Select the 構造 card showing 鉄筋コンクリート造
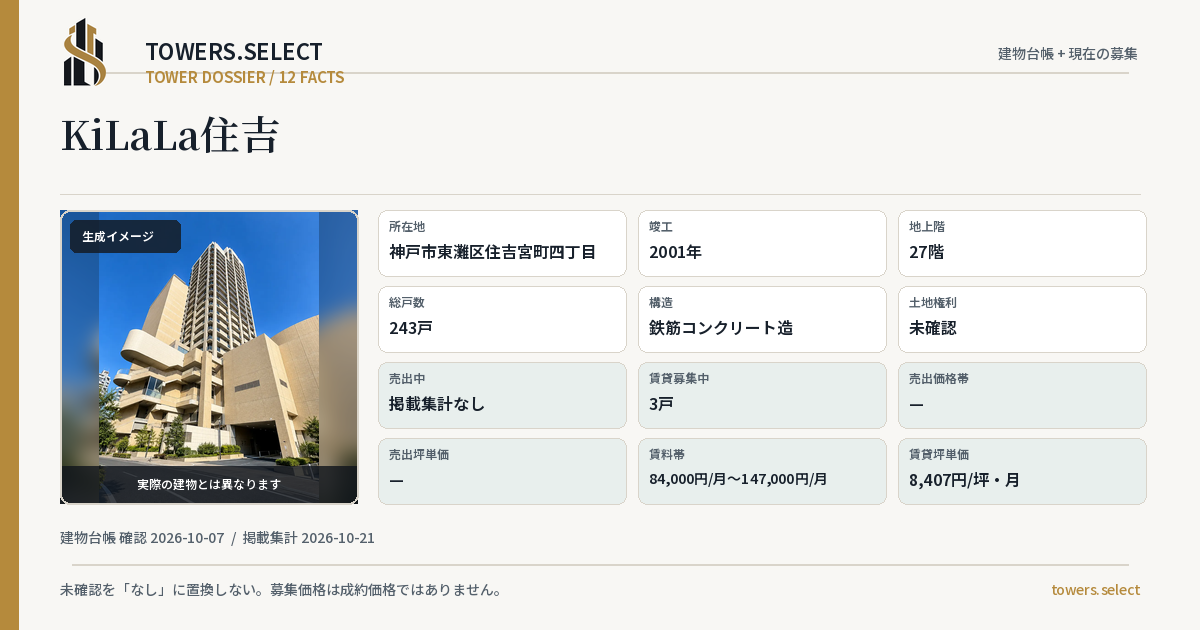Viewport: 1200px width, 630px height. point(762,319)
